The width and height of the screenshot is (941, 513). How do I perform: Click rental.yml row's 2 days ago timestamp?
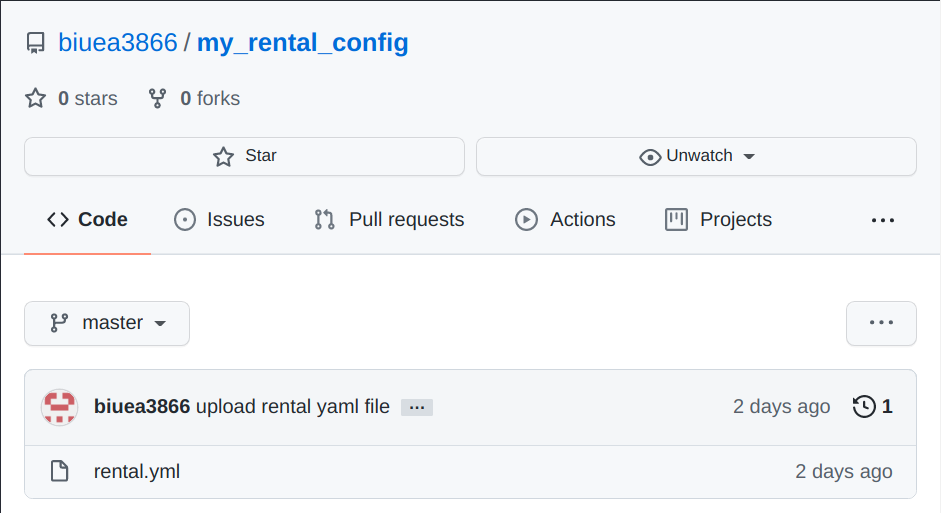[x=844, y=472]
